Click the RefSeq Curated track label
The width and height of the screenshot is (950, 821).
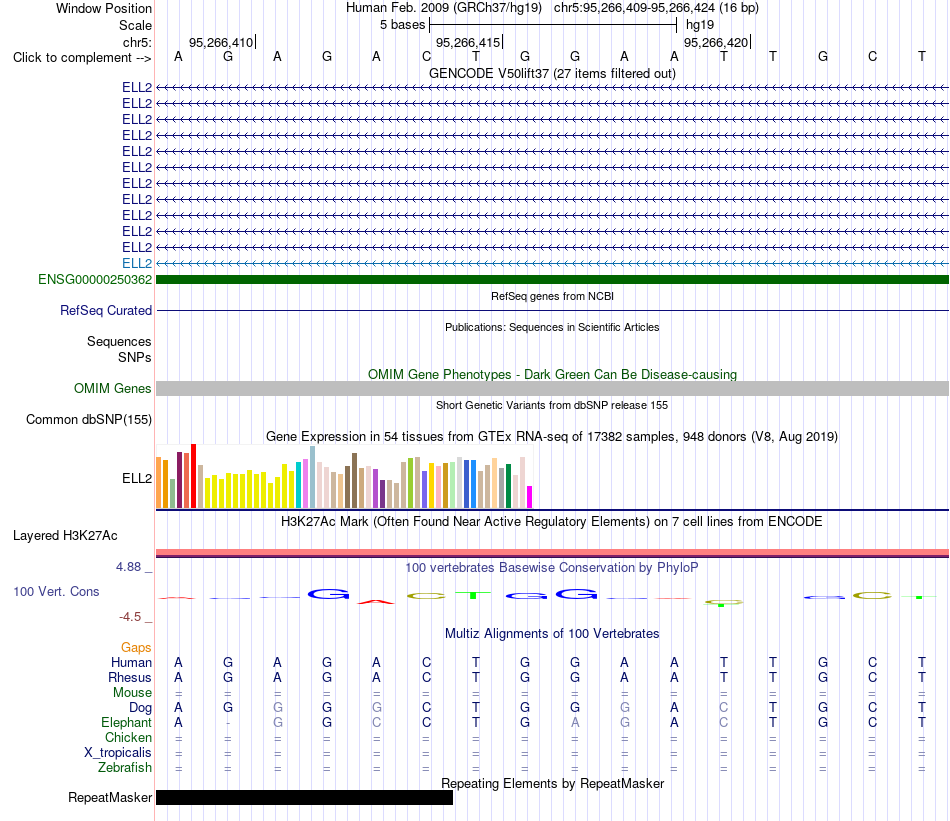[106, 310]
